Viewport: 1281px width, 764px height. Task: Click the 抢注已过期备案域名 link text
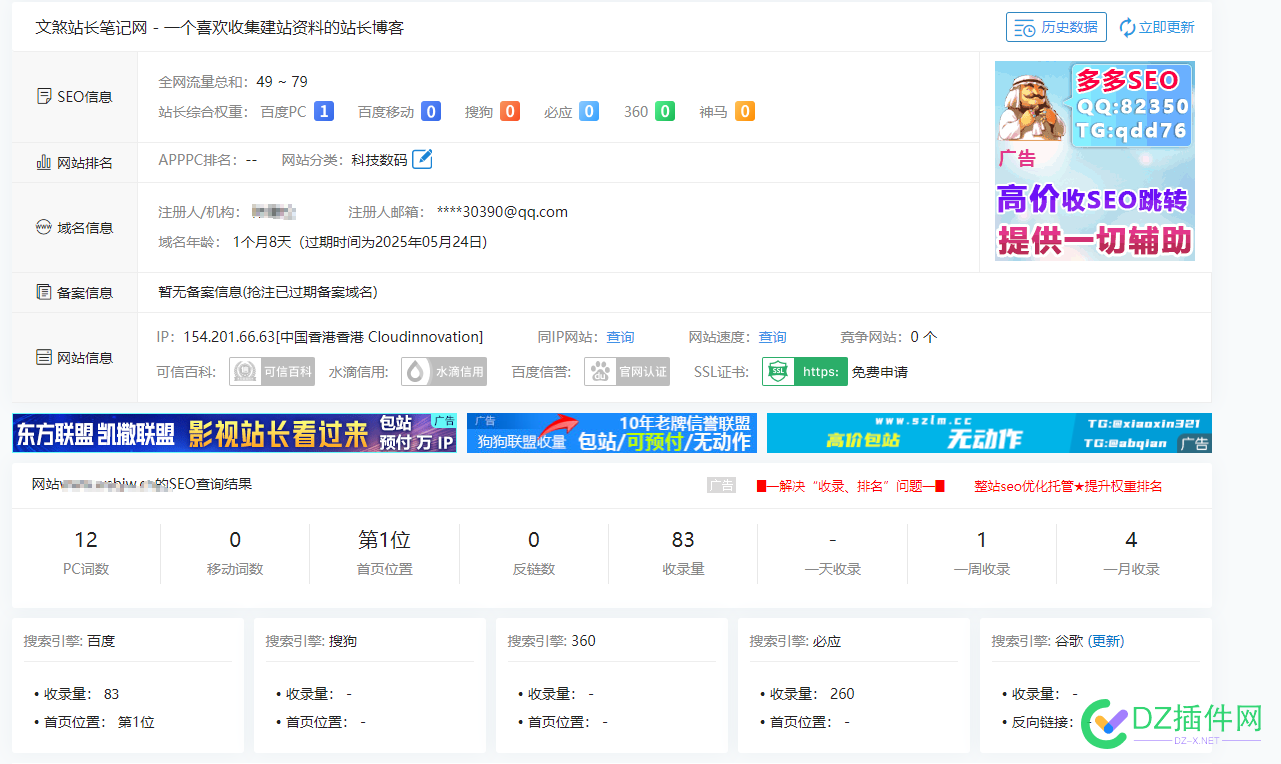pyautogui.click(x=310, y=292)
